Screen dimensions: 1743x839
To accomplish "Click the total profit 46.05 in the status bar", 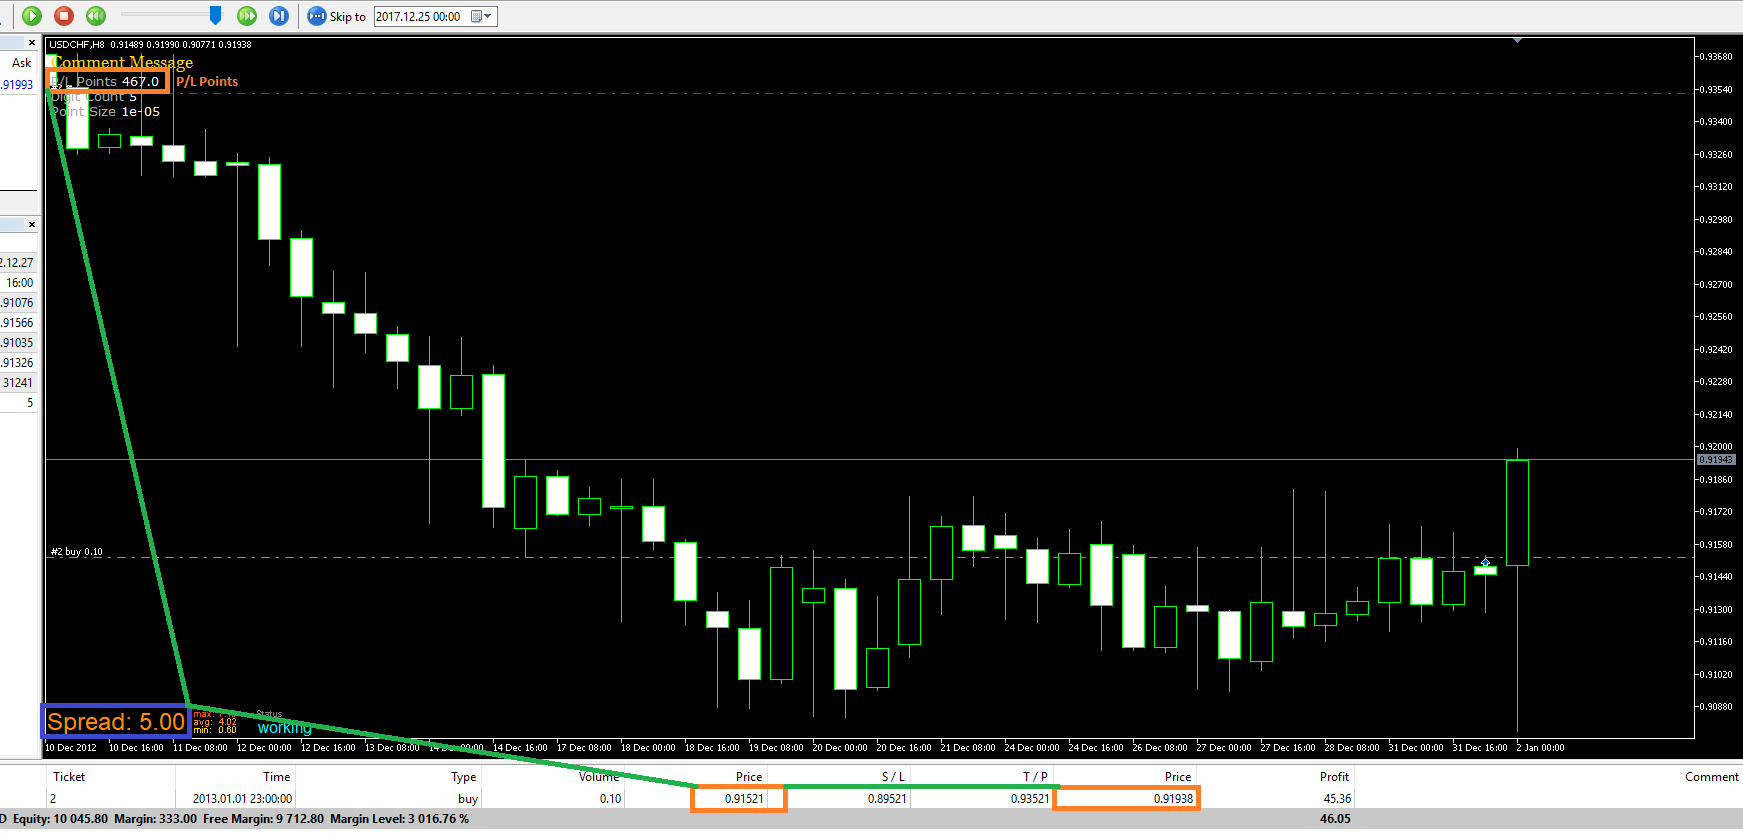I will tap(1335, 819).
